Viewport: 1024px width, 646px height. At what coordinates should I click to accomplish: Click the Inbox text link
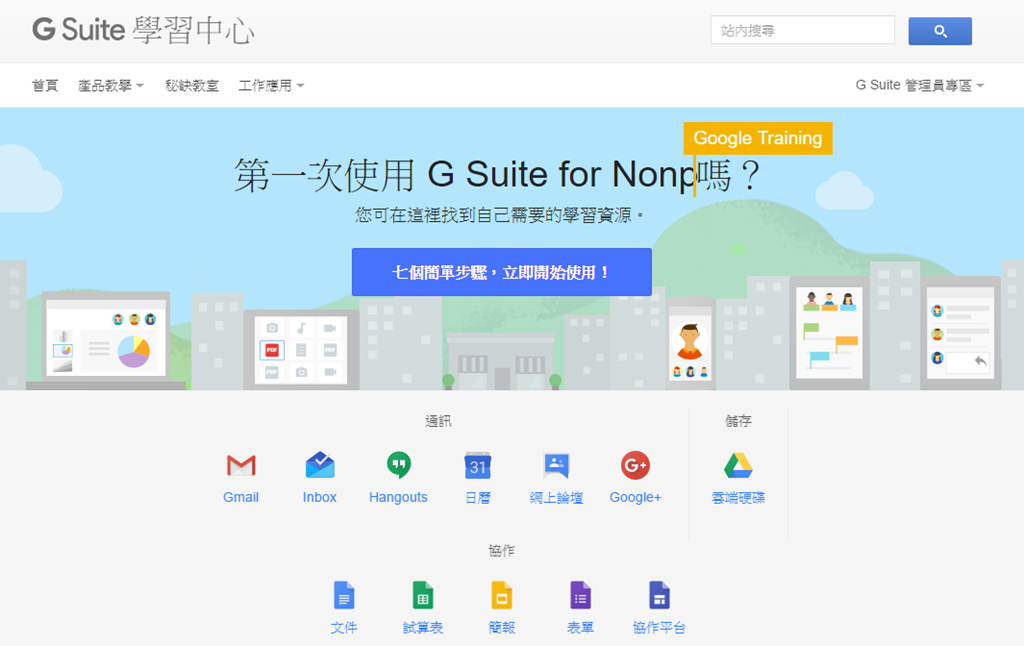point(320,497)
